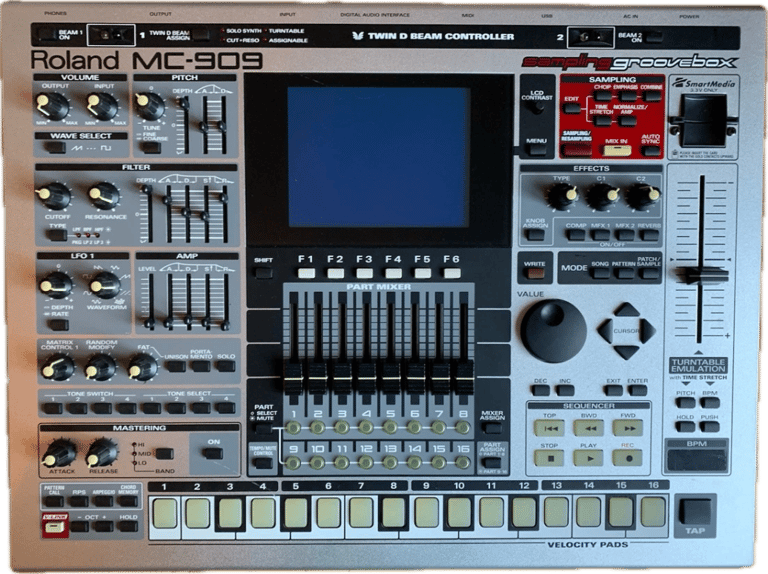Click the cursor right arrow
Image resolution: width=768 pixels, height=574 pixels.
point(648,331)
